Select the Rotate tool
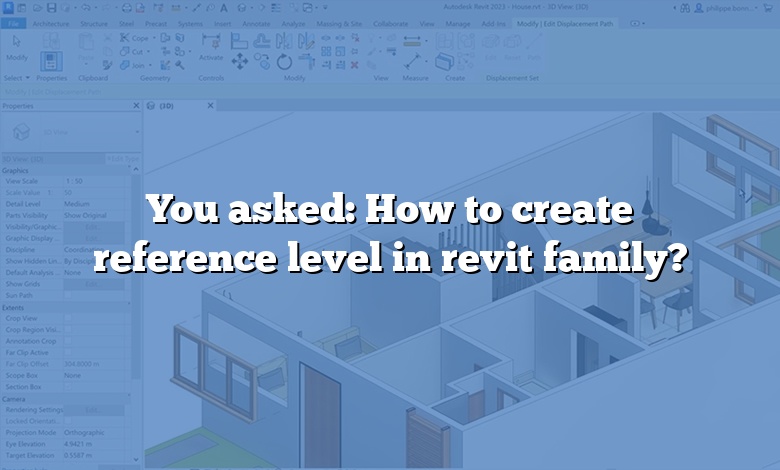 click(284, 62)
